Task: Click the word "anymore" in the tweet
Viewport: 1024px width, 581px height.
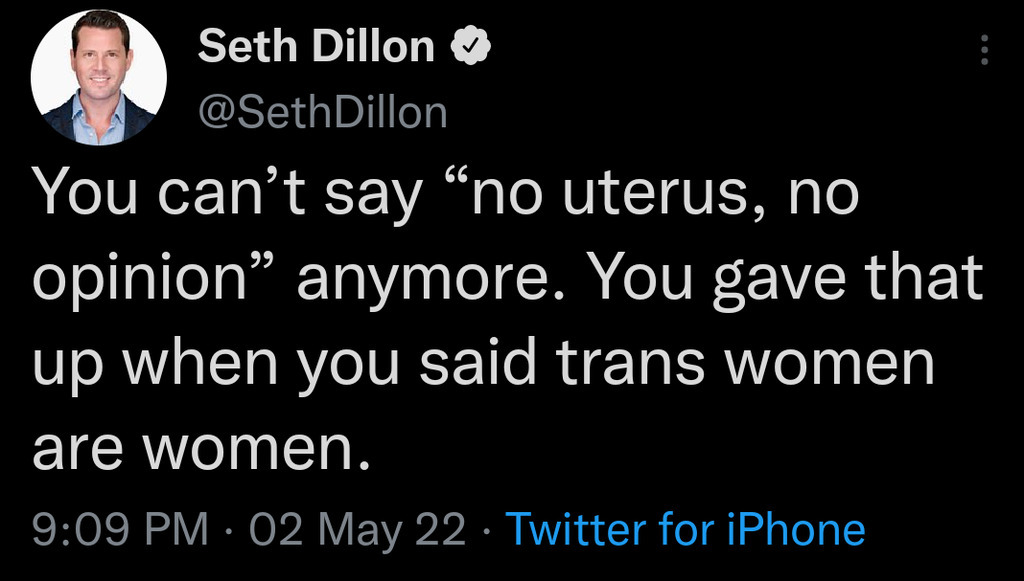Action: (416, 282)
